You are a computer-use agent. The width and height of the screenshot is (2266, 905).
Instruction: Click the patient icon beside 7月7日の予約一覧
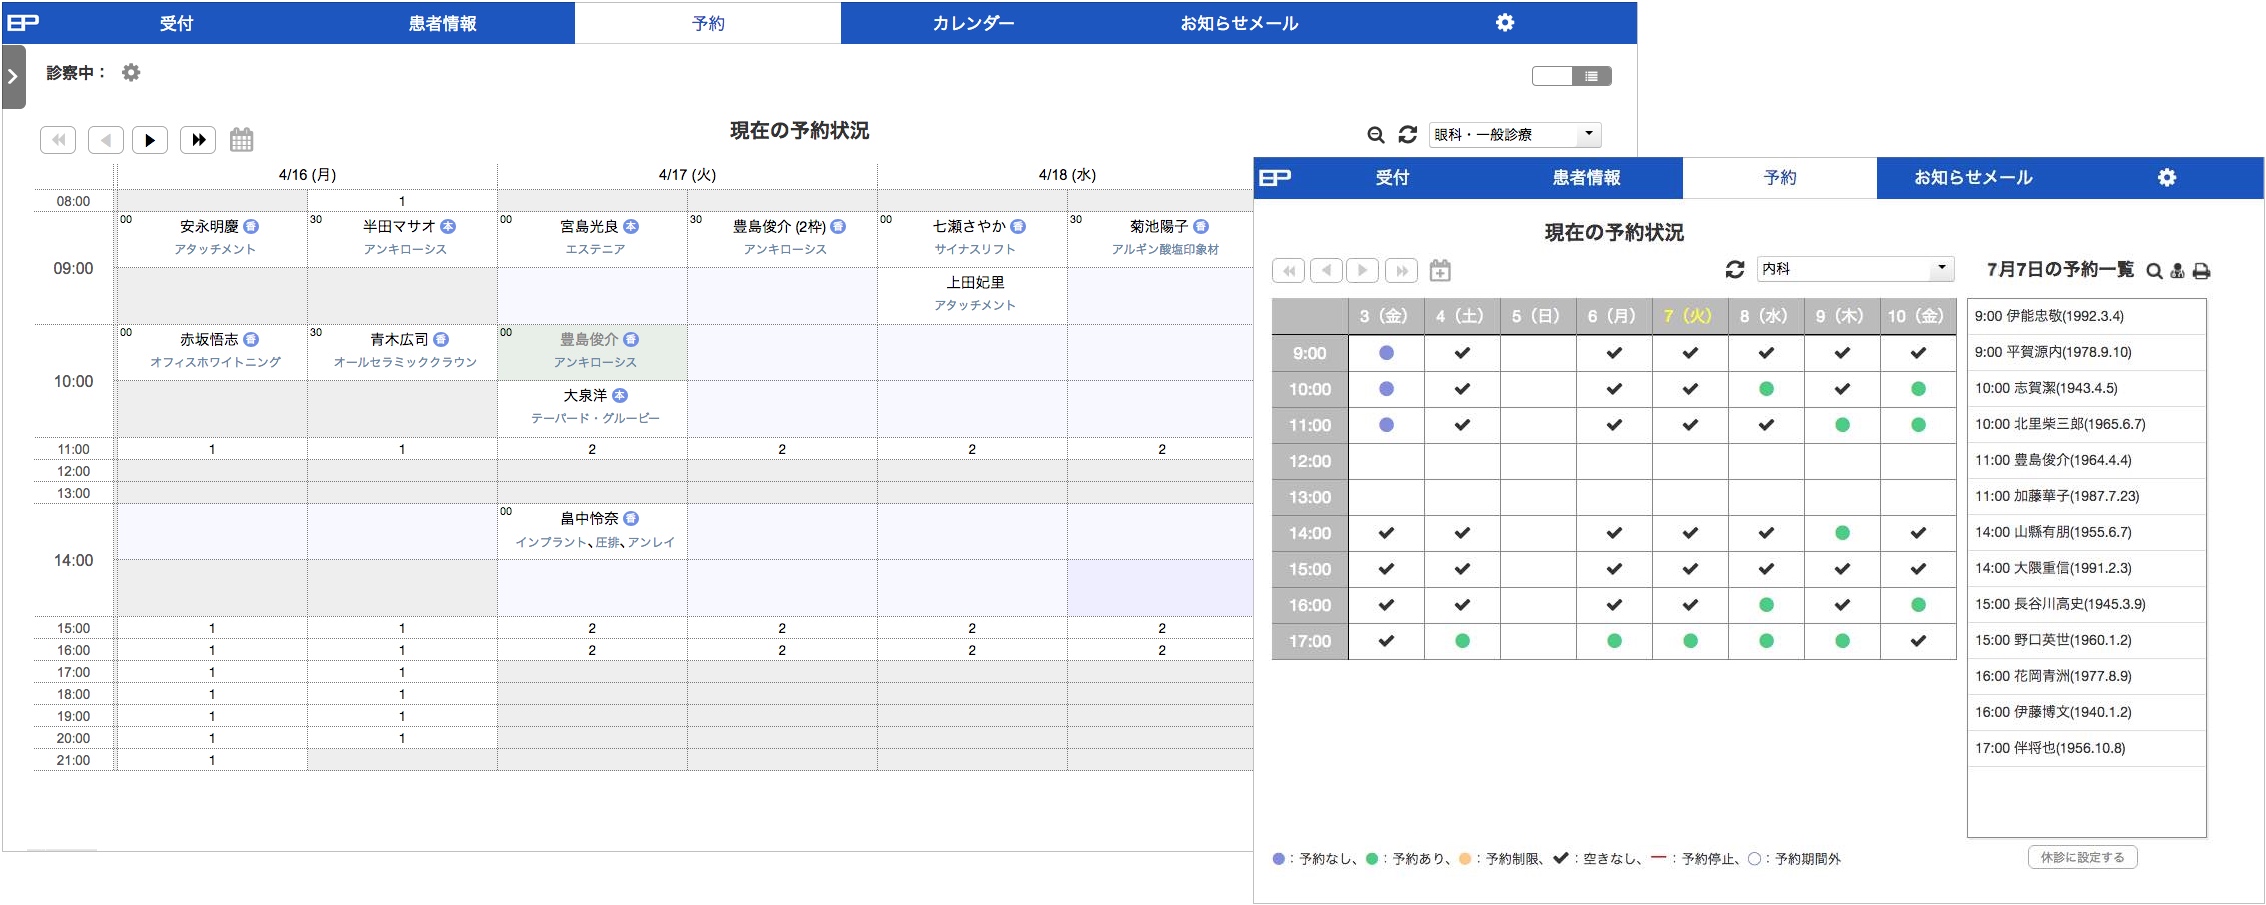[x=2177, y=271]
